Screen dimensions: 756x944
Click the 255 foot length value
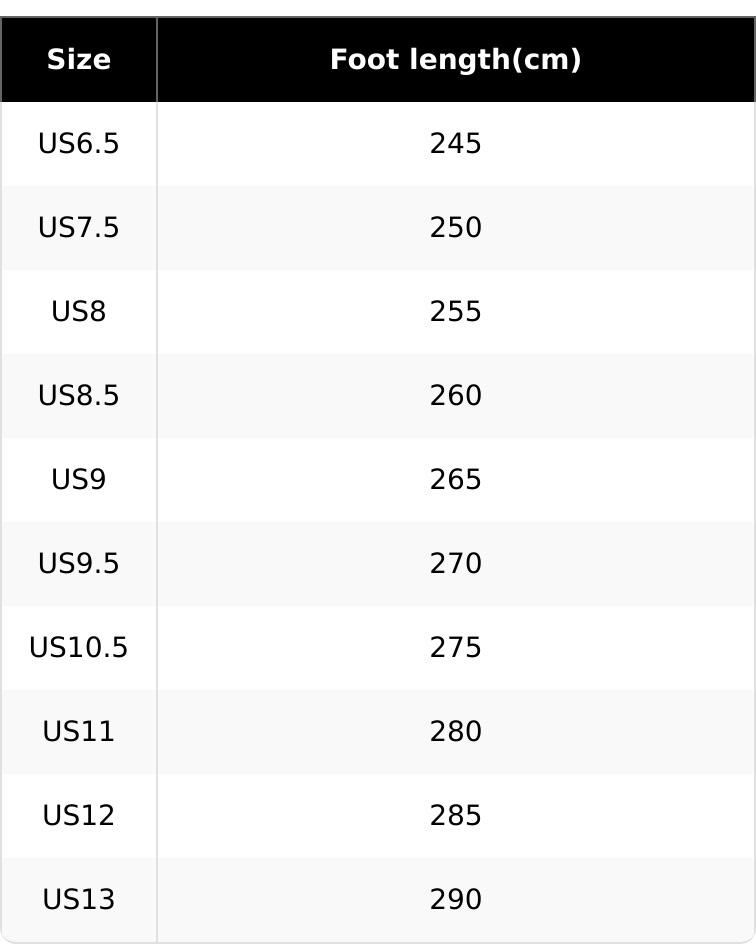coord(455,312)
